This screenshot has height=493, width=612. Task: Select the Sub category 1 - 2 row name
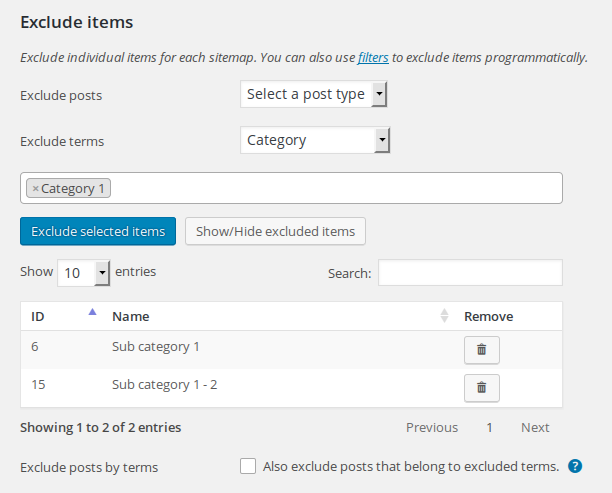pyautogui.click(x=164, y=385)
